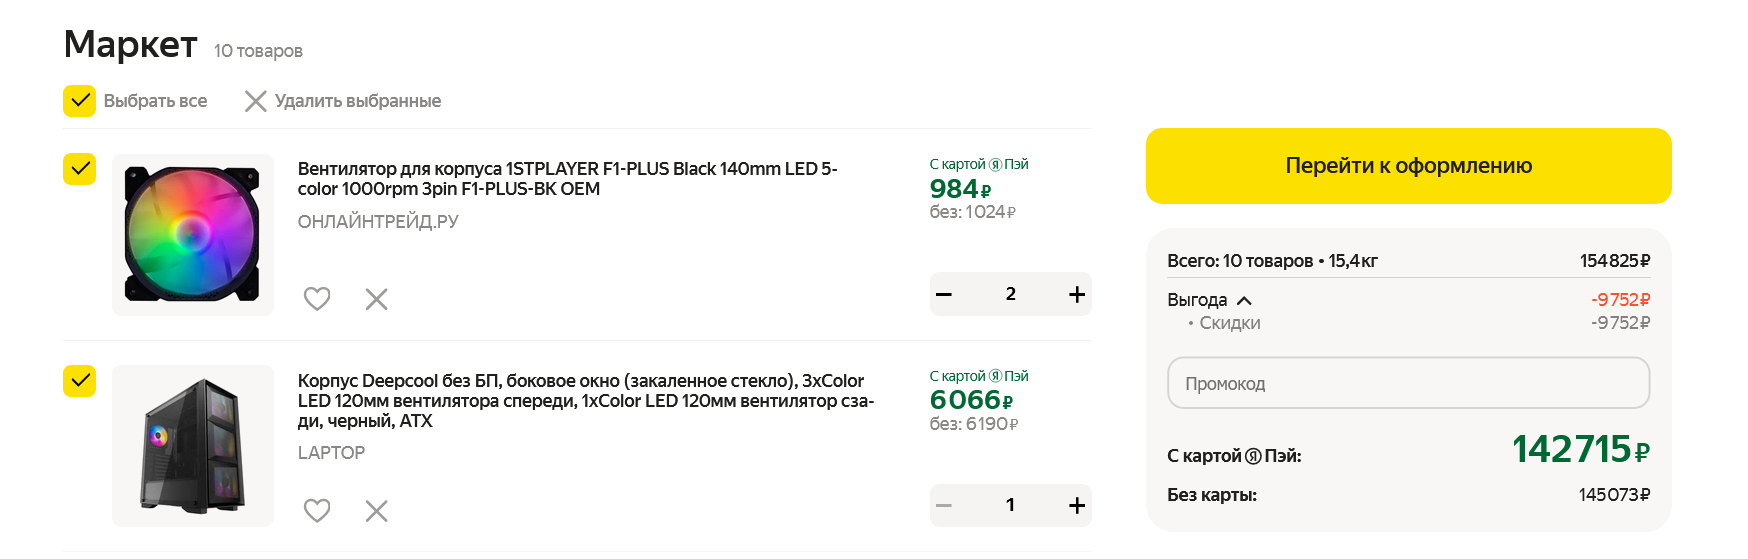
Task: Add the 1STPLAYER fan to favorites
Action: click(317, 299)
